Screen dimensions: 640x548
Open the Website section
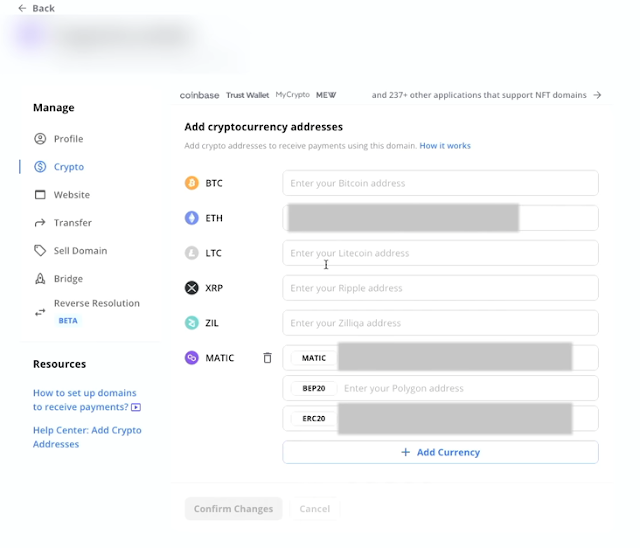tap(71, 195)
